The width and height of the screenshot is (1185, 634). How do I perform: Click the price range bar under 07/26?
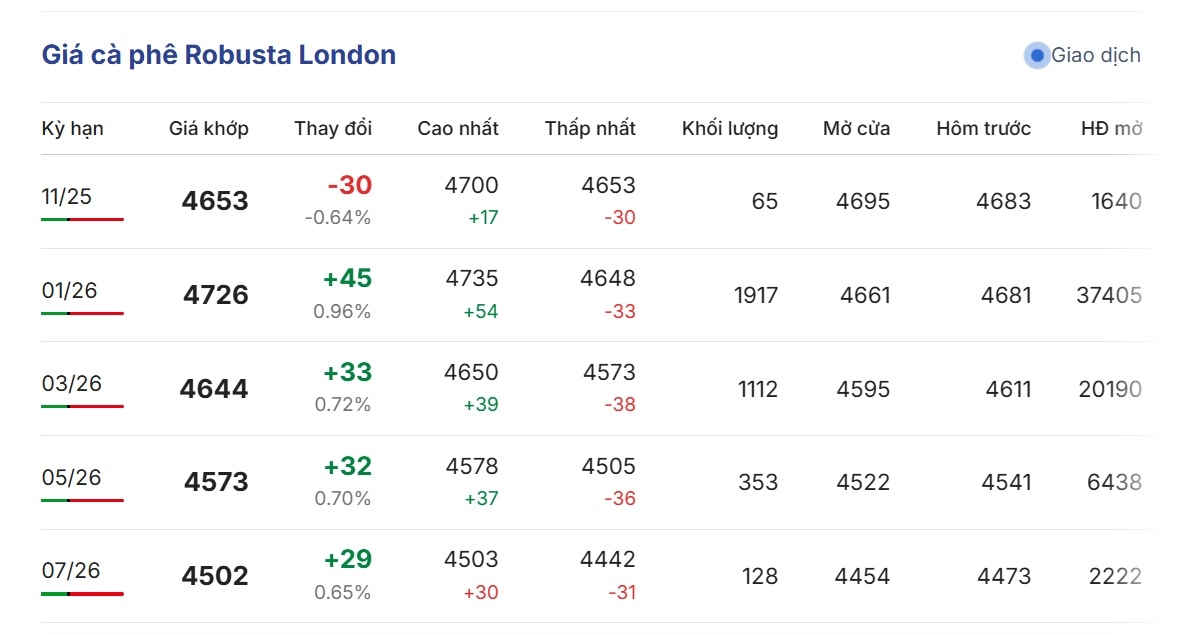(x=82, y=594)
